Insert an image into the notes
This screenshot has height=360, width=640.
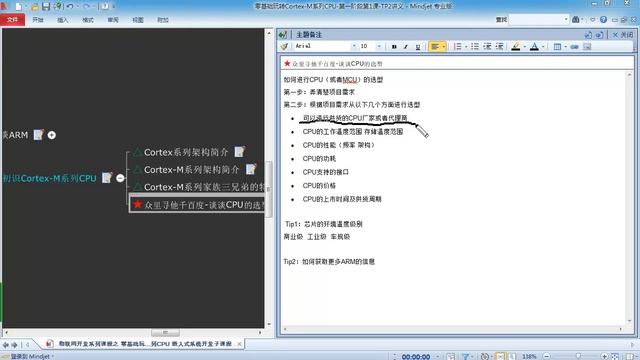pyautogui.click(x=587, y=47)
